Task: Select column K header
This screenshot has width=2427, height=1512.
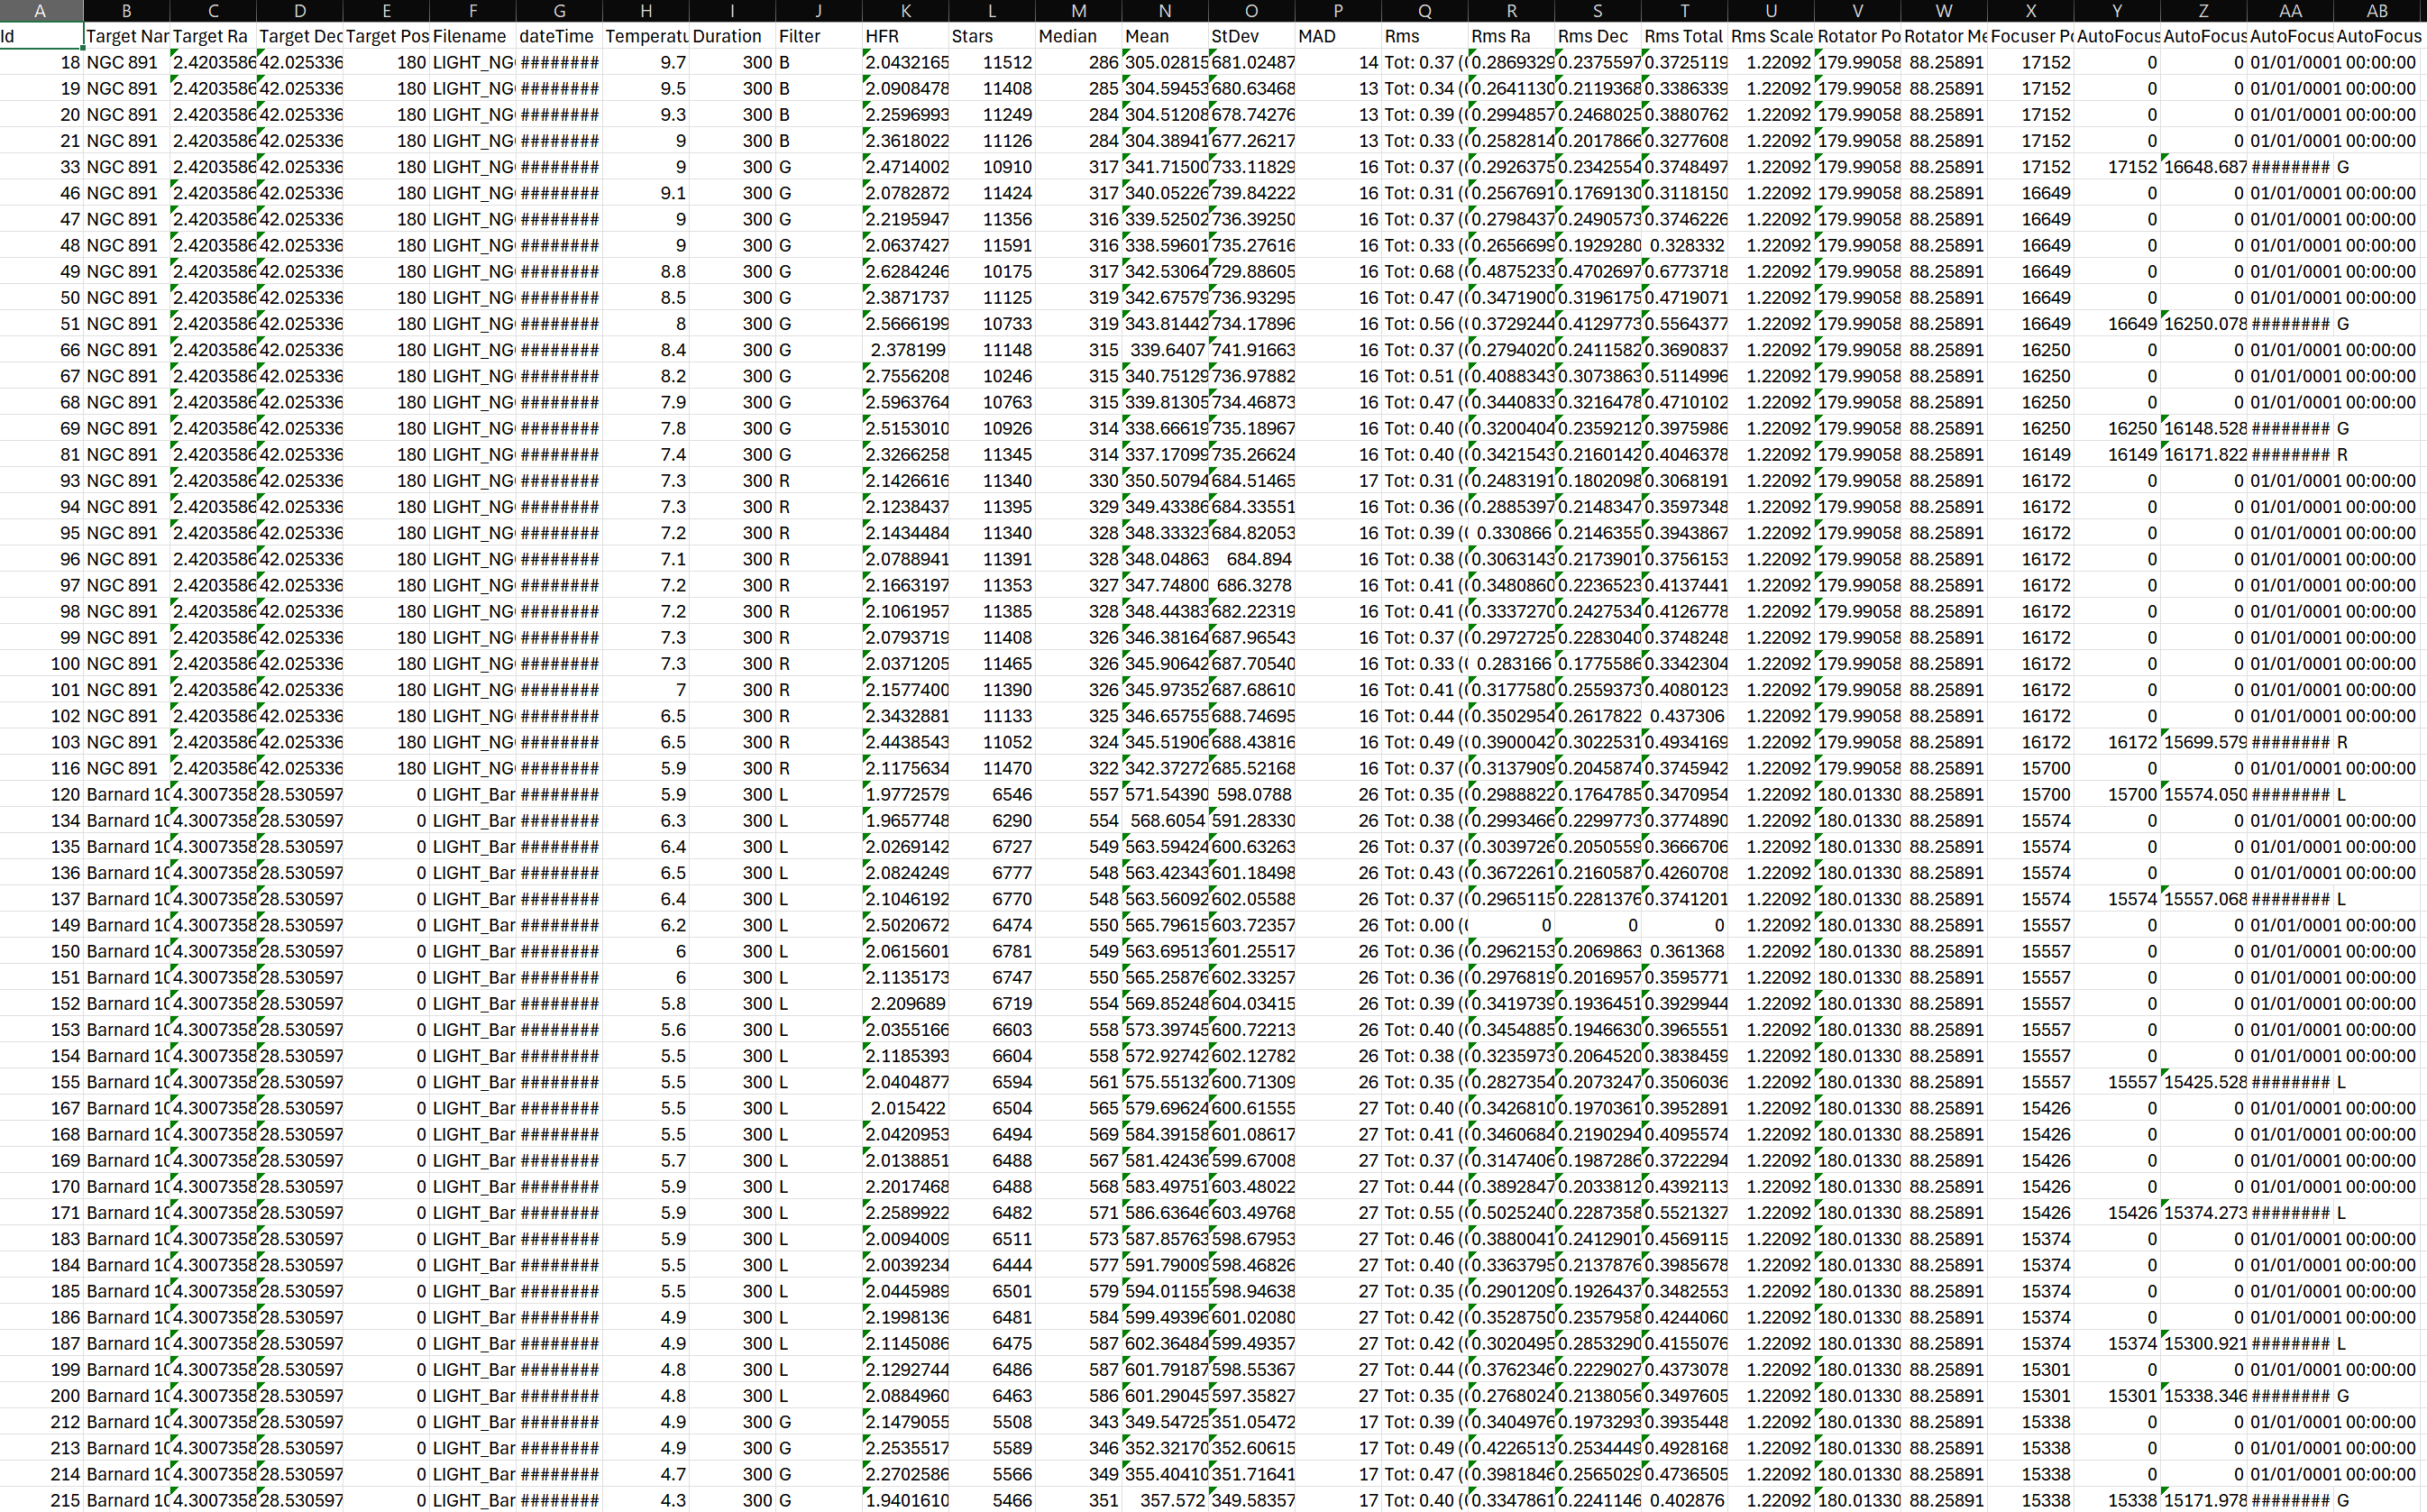Action: (905, 11)
